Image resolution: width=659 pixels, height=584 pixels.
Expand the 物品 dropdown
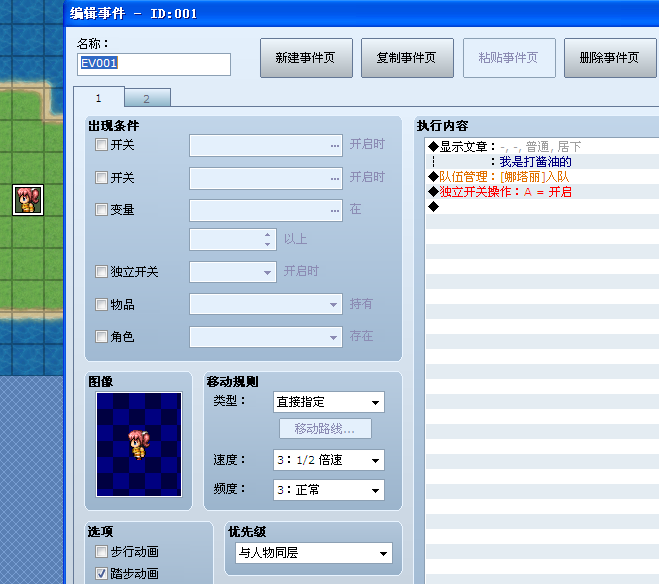point(266,304)
